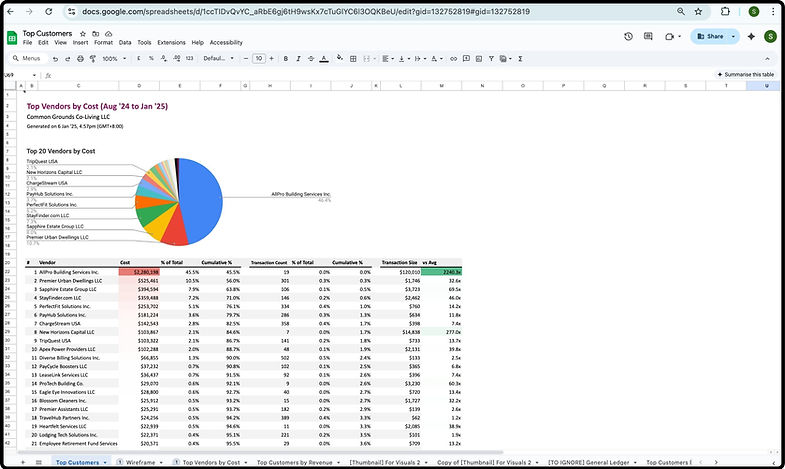Screen dimensions: 785x469
Task: Format selection as currency
Action: (x=139, y=59)
